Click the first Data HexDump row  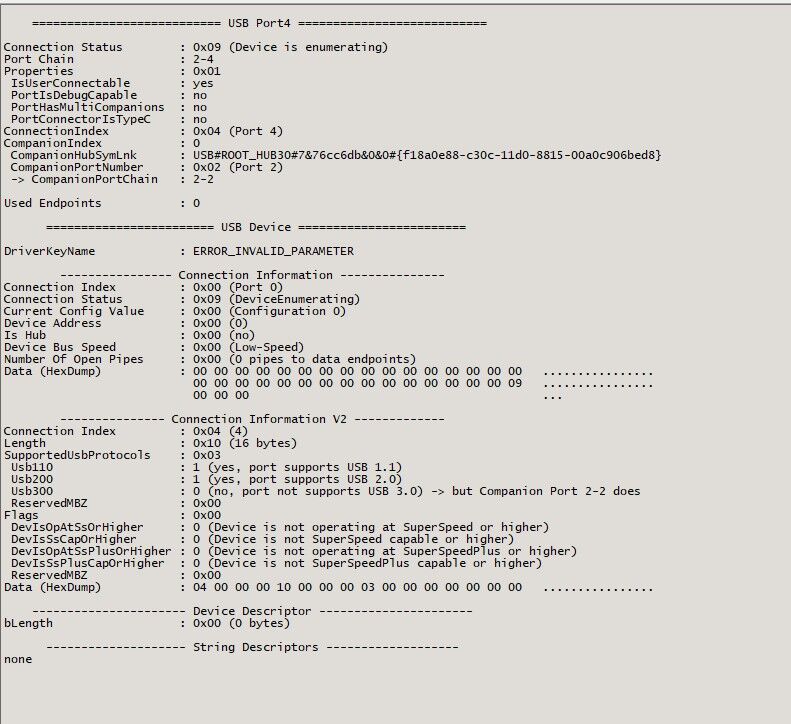pyautogui.click(x=328, y=371)
